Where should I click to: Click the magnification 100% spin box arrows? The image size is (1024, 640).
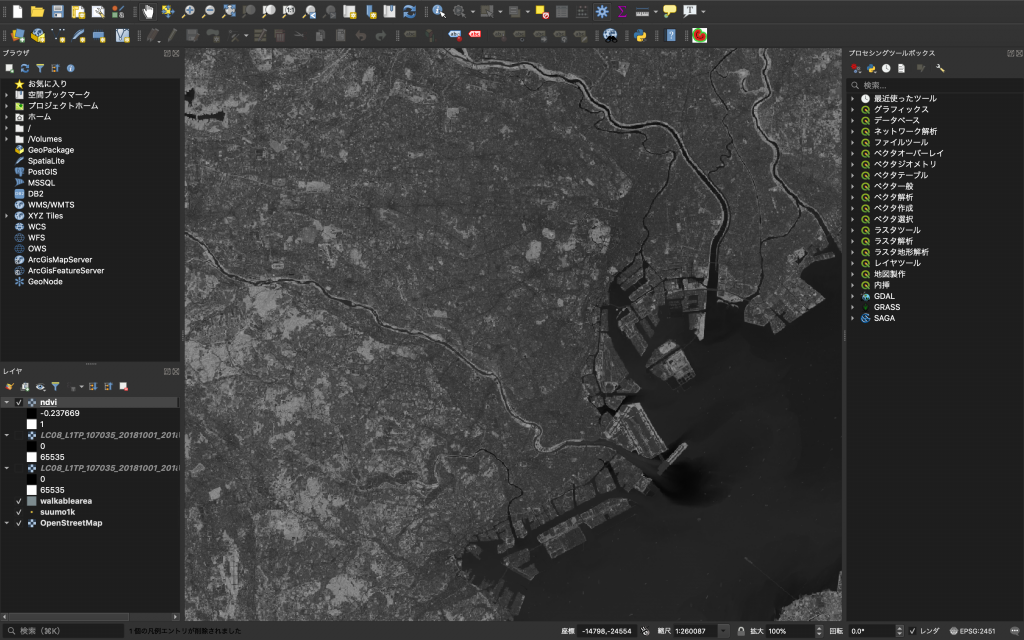(x=819, y=631)
